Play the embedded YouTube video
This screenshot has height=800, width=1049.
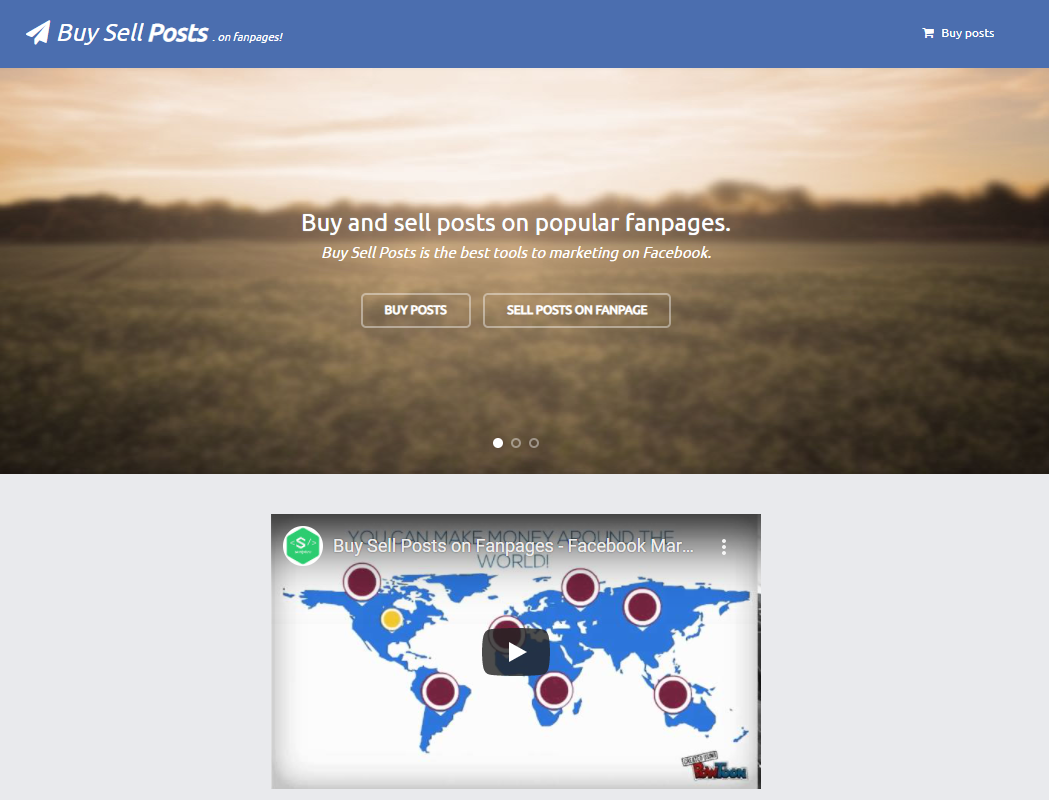click(x=516, y=652)
